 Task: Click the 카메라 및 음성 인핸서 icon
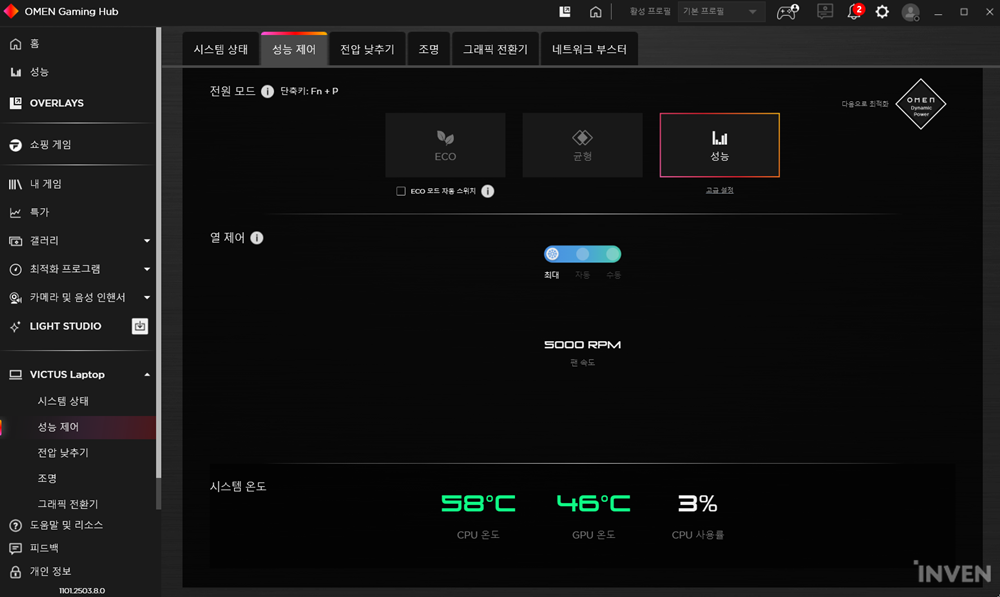[15, 297]
